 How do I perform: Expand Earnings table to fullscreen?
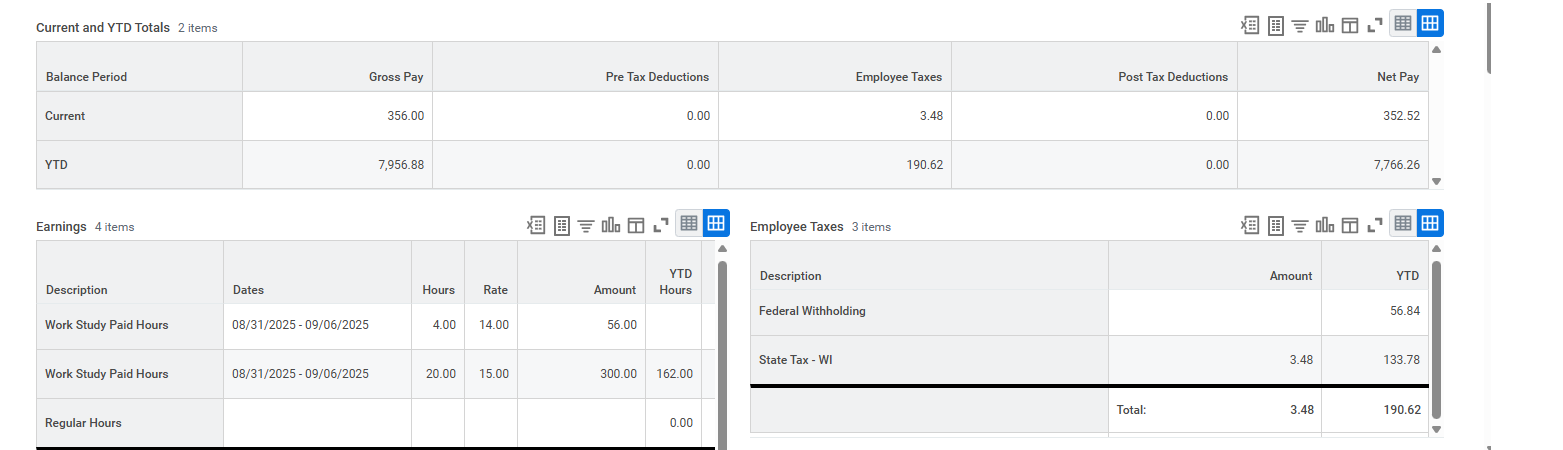(x=660, y=225)
